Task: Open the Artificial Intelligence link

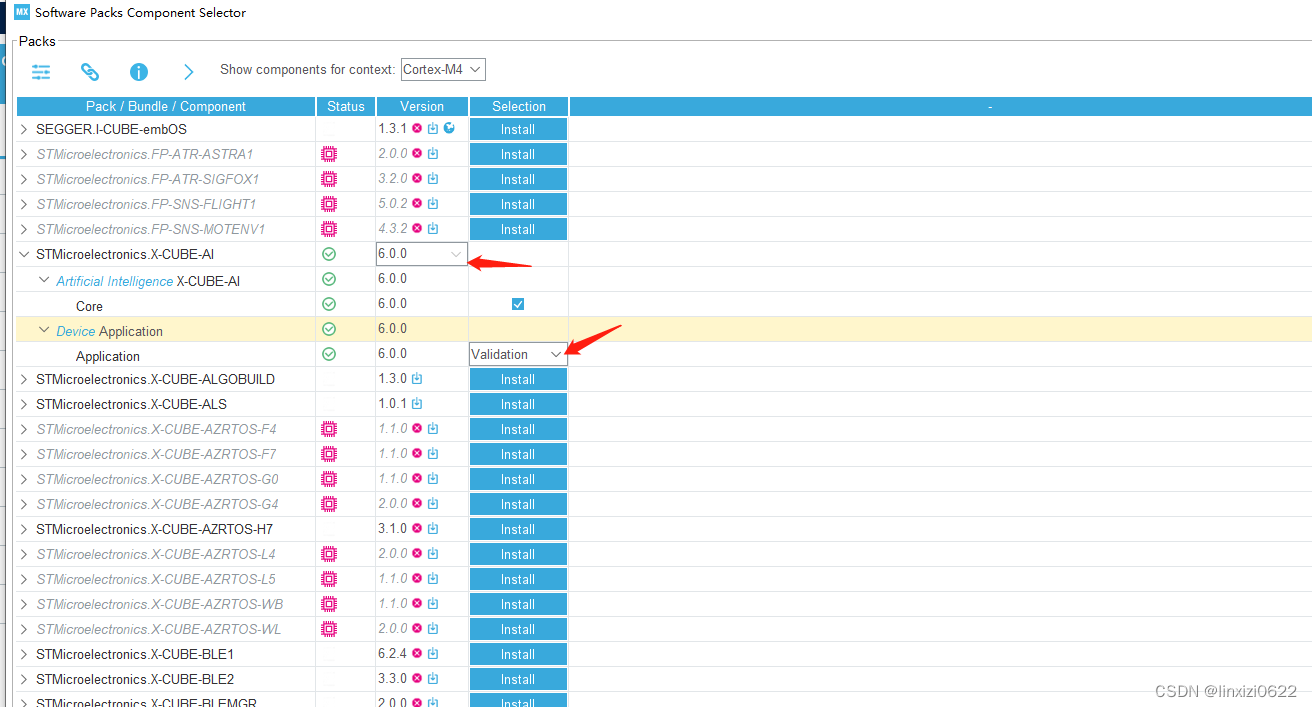Action: (x=115, y=281)
